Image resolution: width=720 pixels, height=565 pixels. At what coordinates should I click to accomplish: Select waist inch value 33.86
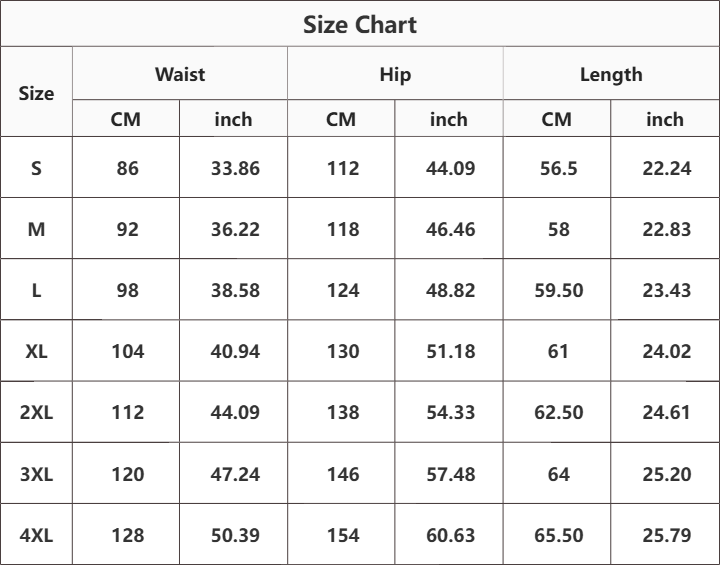pos(235,168)
